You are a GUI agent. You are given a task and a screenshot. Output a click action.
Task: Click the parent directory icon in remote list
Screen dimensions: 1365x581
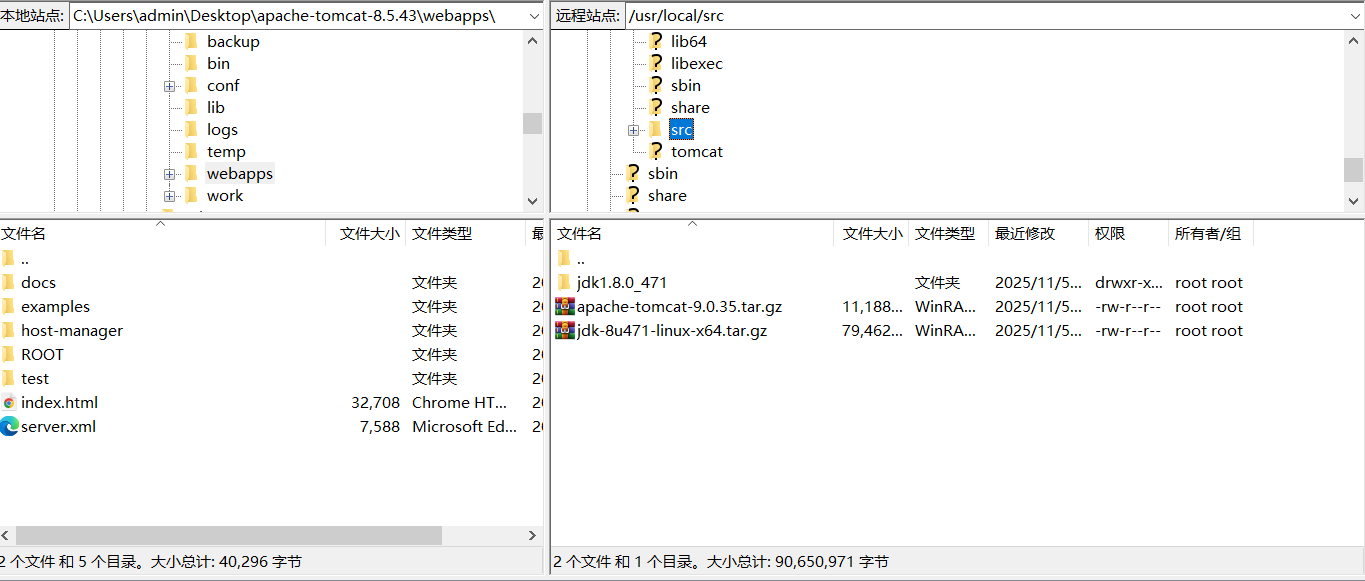(564, 258)
